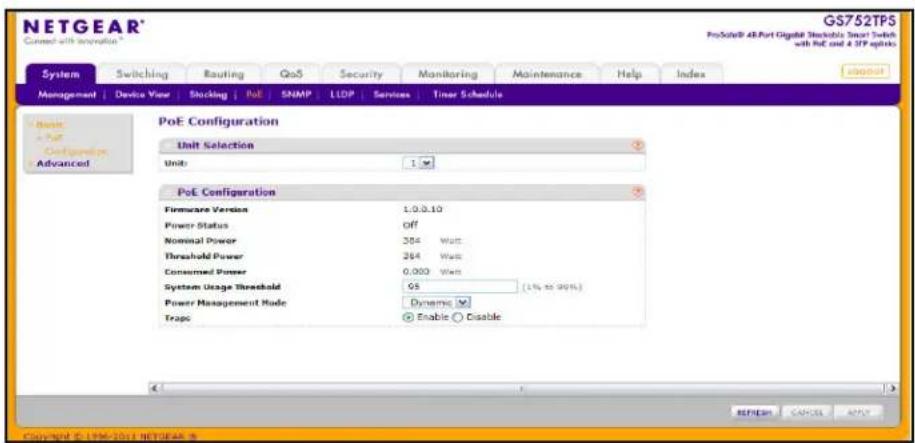The height and width of the screenshot is (443, 915).
Task: Click the scrollbar right arrow
Action: (x=893, y=388)
